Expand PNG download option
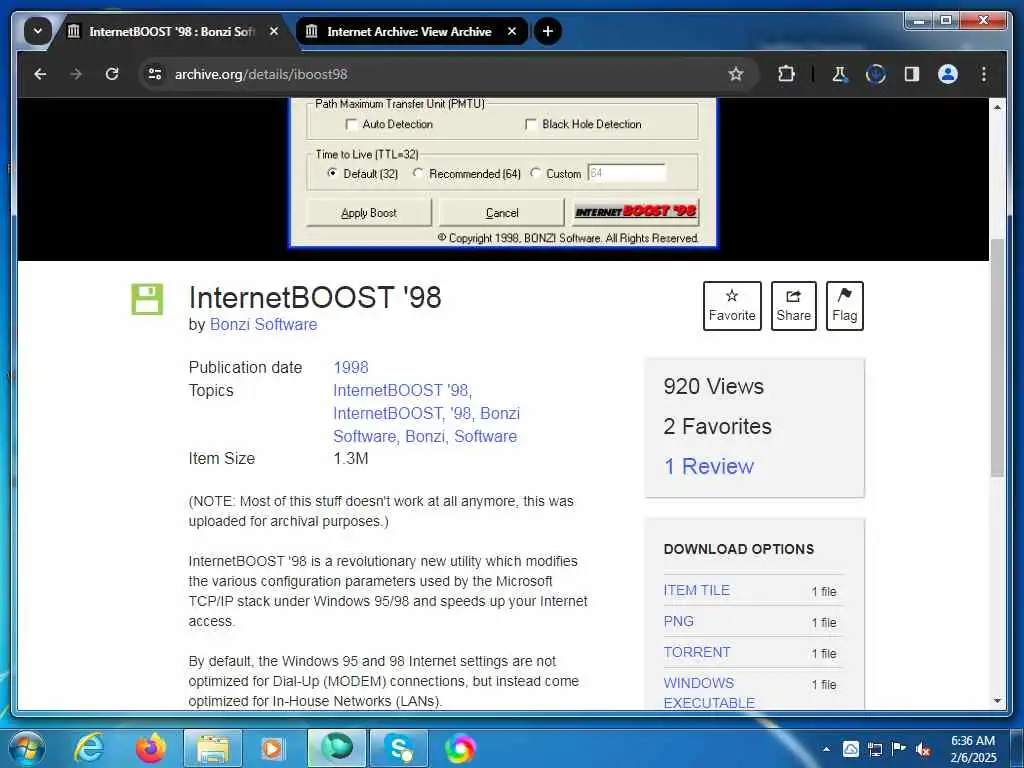 click(x=679, y=621)
